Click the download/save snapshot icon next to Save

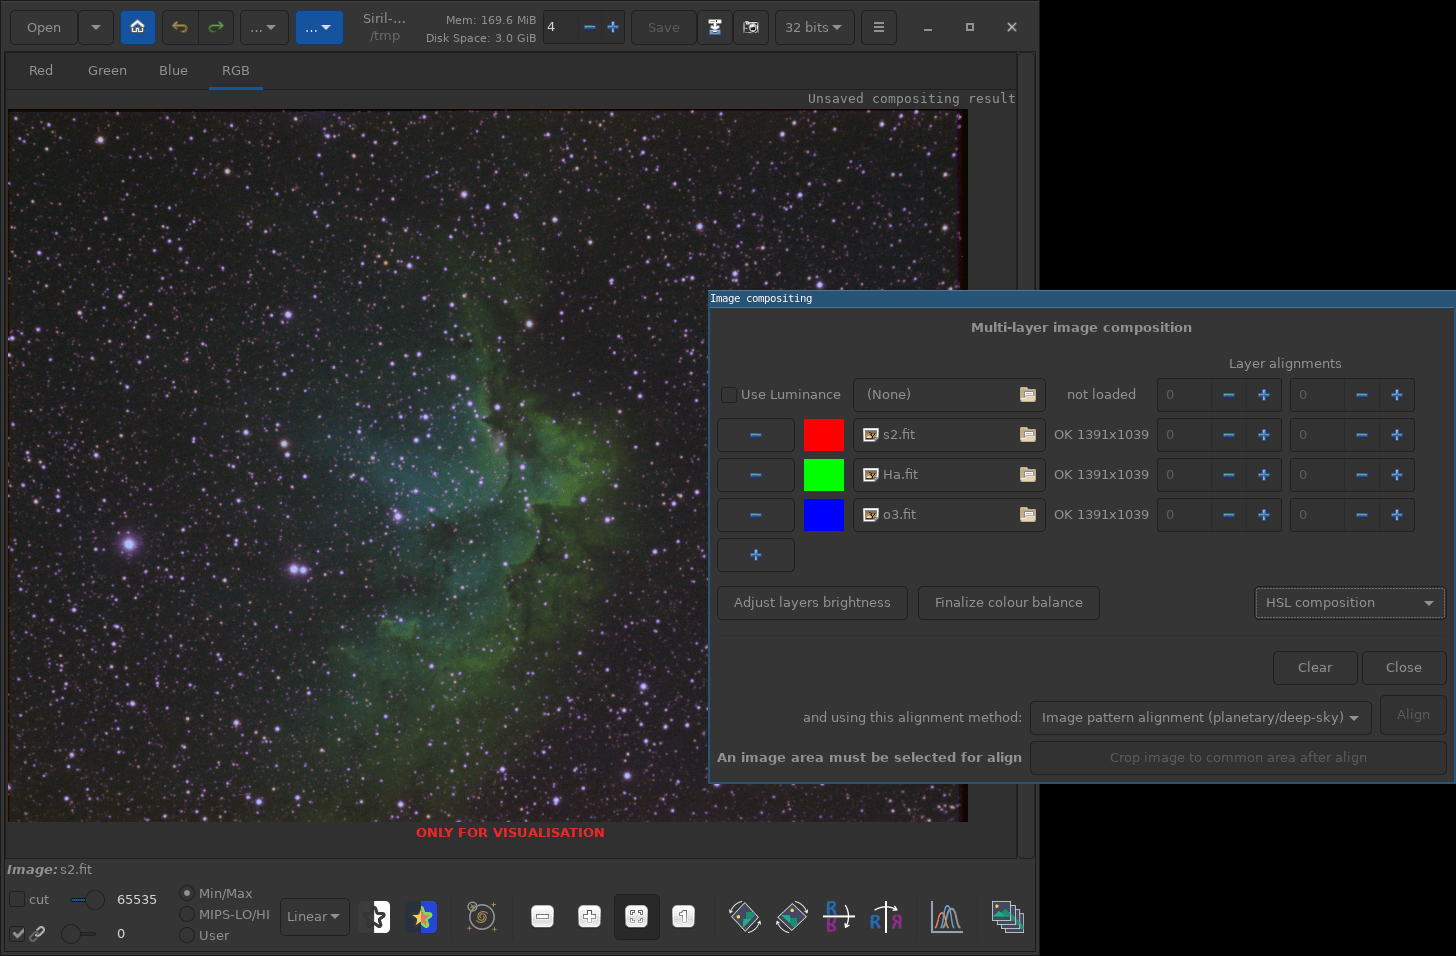(x=715, y=27)
